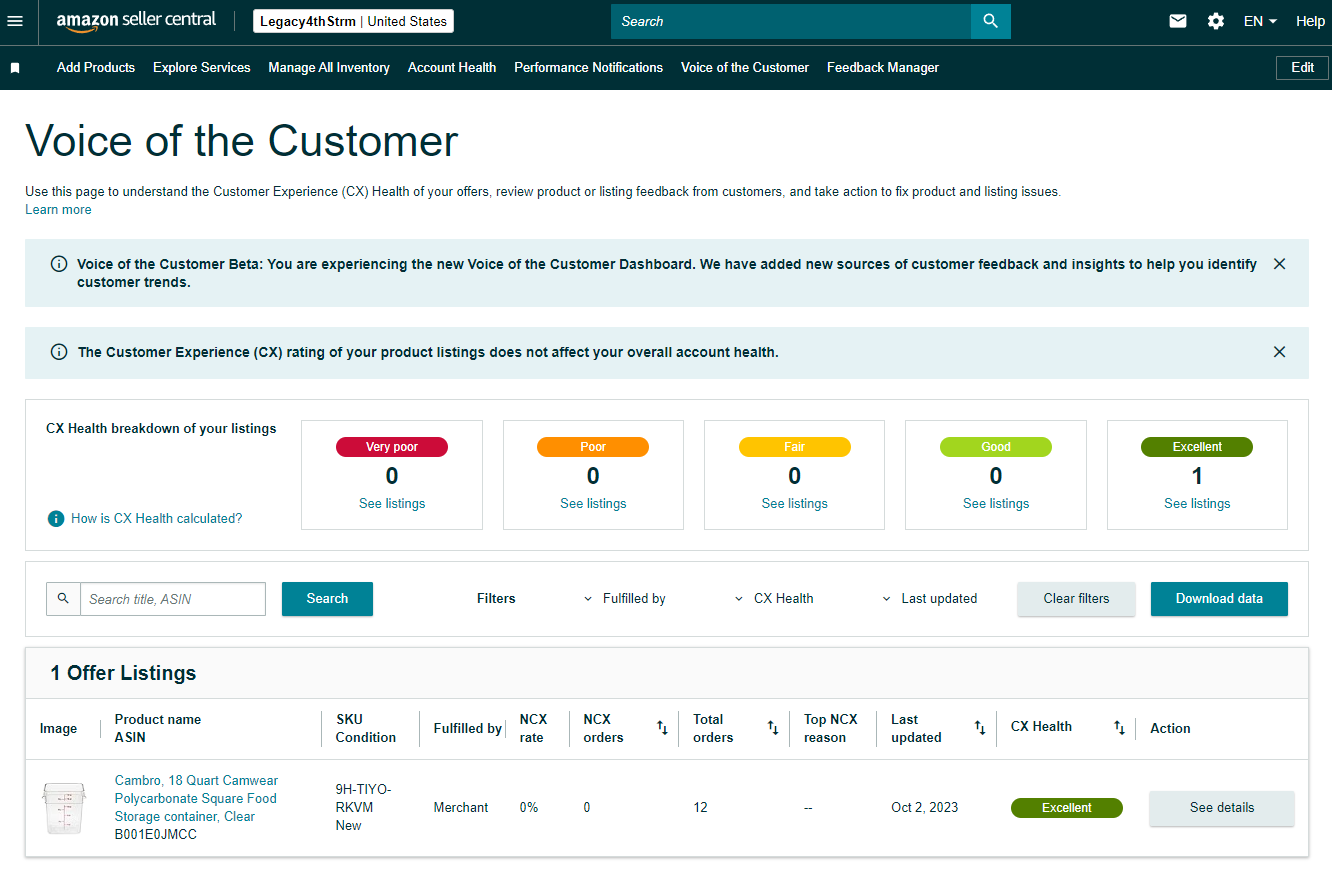
Task: Click ASIN text B001E0JMCC
Action: (156, 835)
